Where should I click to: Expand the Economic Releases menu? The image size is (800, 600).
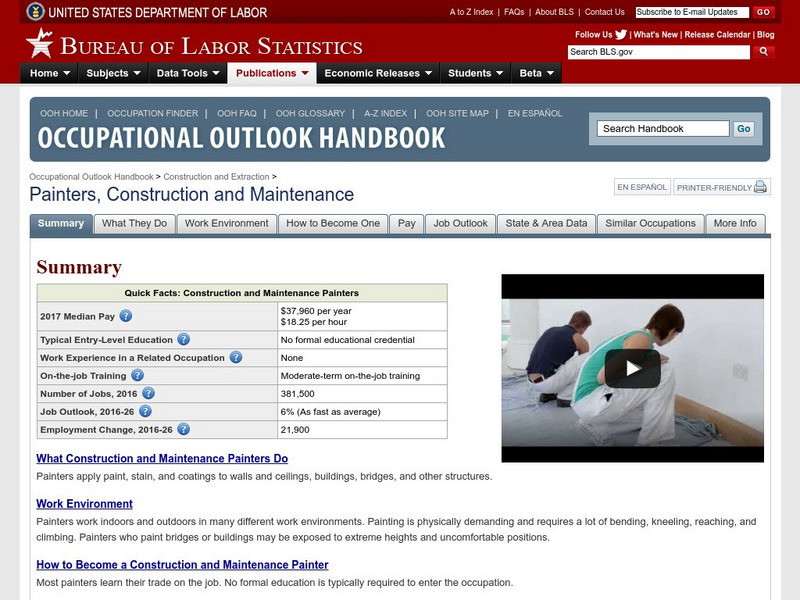point(378,73)
